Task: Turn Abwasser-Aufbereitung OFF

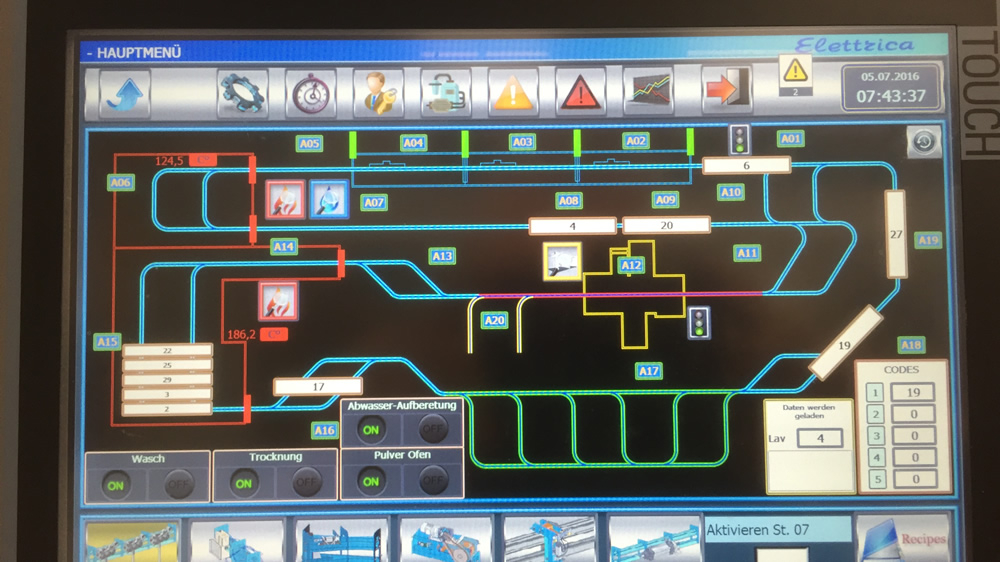Action: [x=433, y=429]
